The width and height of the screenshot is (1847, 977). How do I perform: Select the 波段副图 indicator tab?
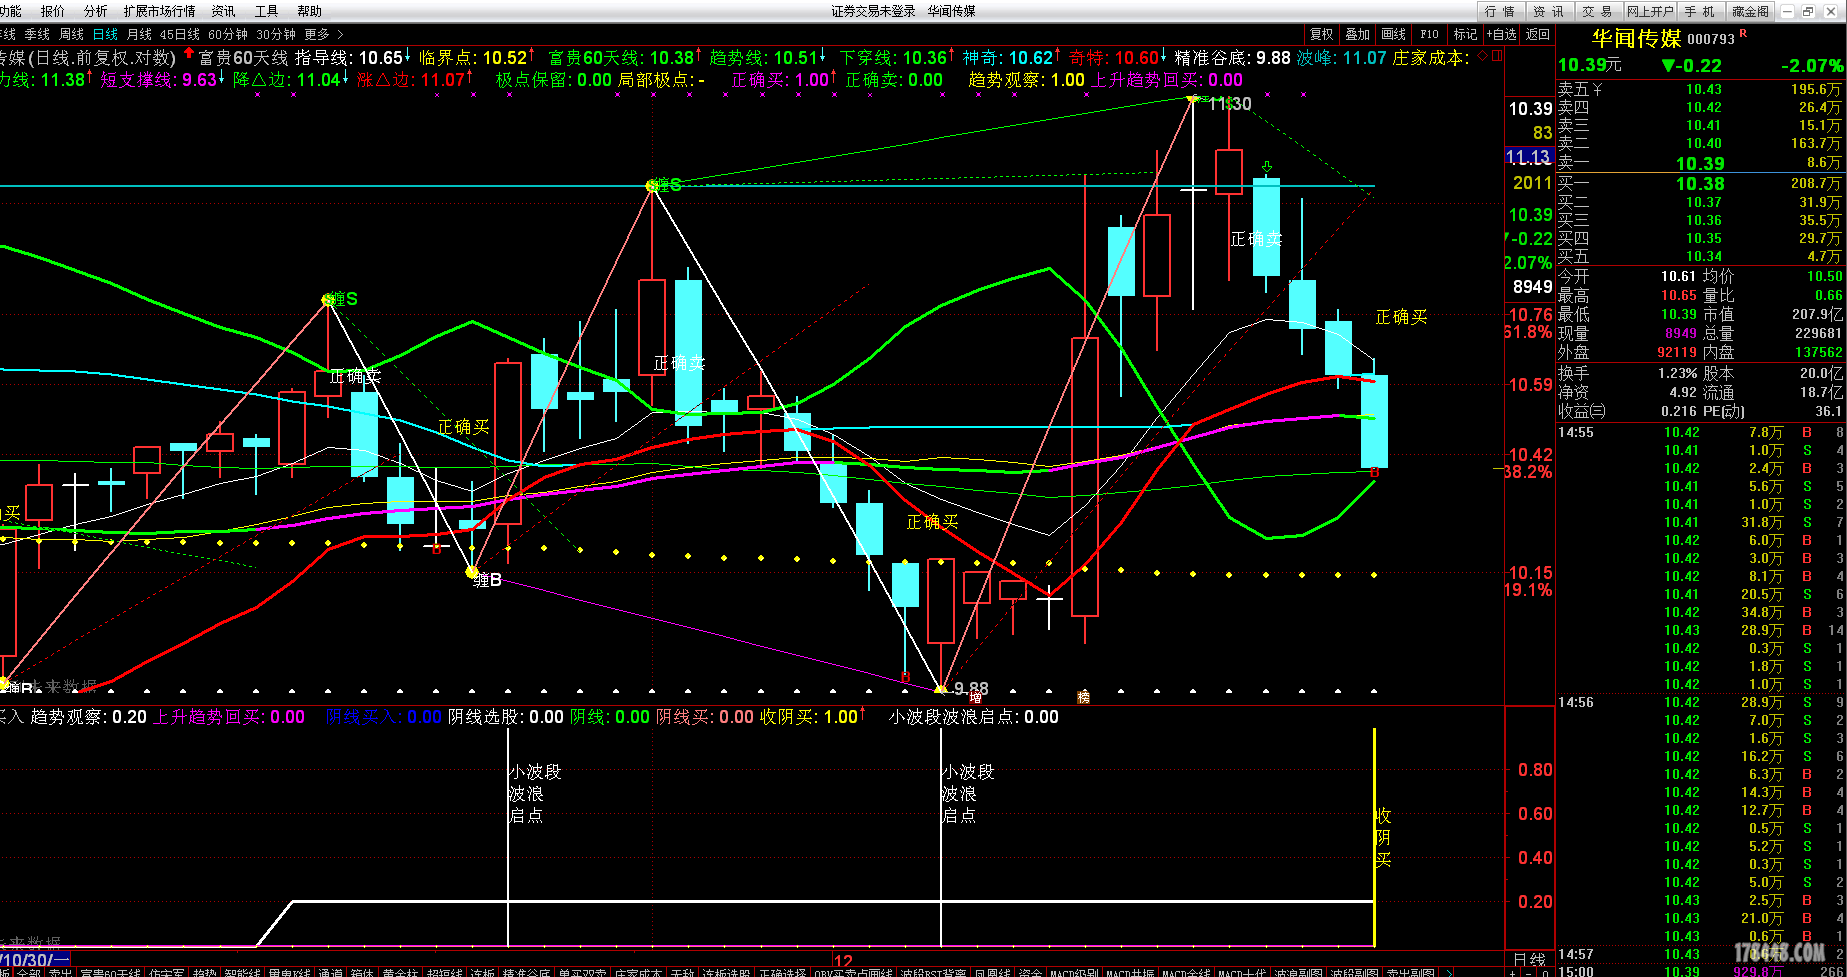(1354, 971)
